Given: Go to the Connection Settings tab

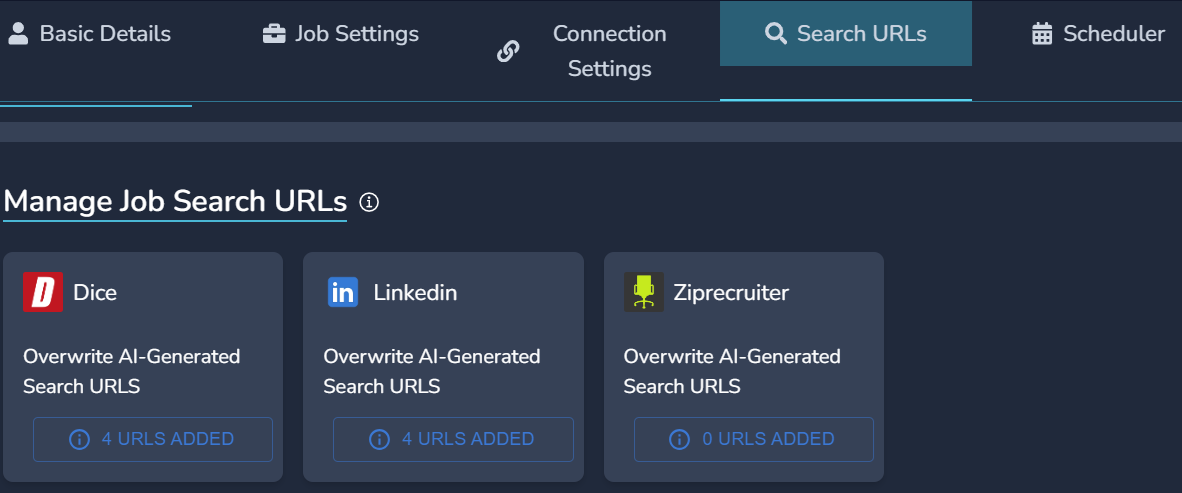Looking at the screenshot, I should tap(609, 51).
